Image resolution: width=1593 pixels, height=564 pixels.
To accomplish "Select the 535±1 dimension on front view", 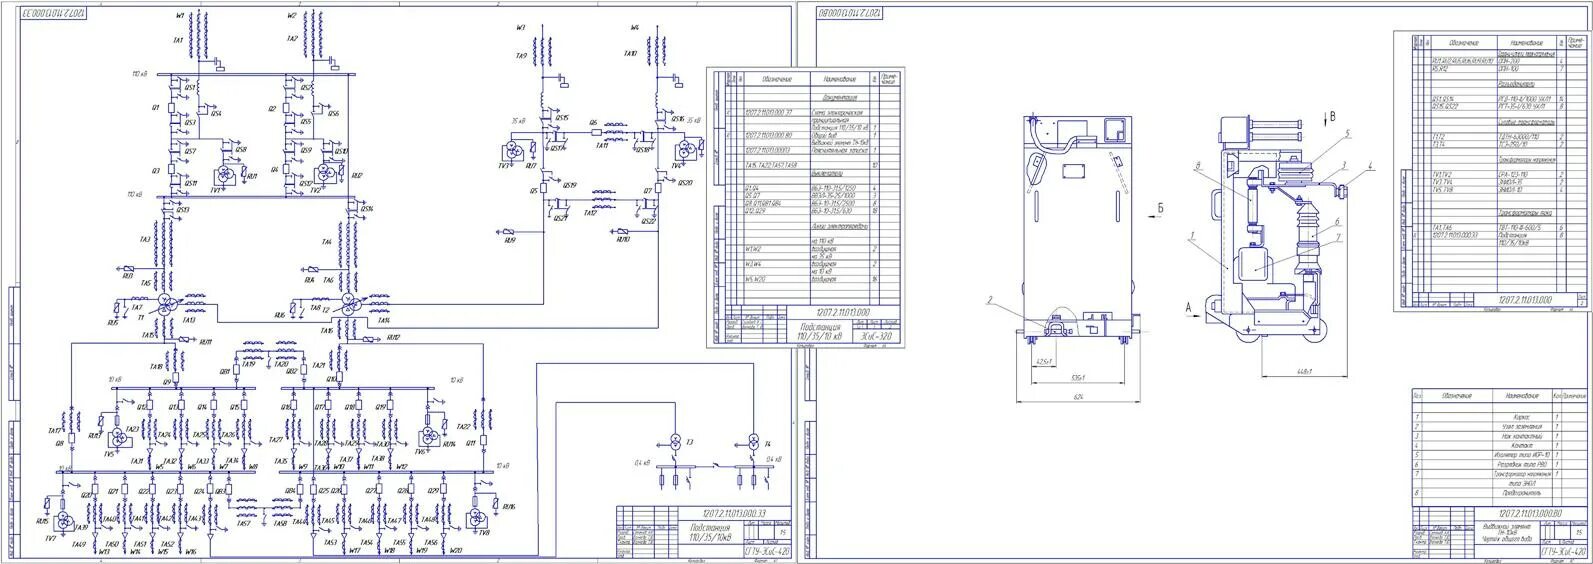I will [1078, 380].
